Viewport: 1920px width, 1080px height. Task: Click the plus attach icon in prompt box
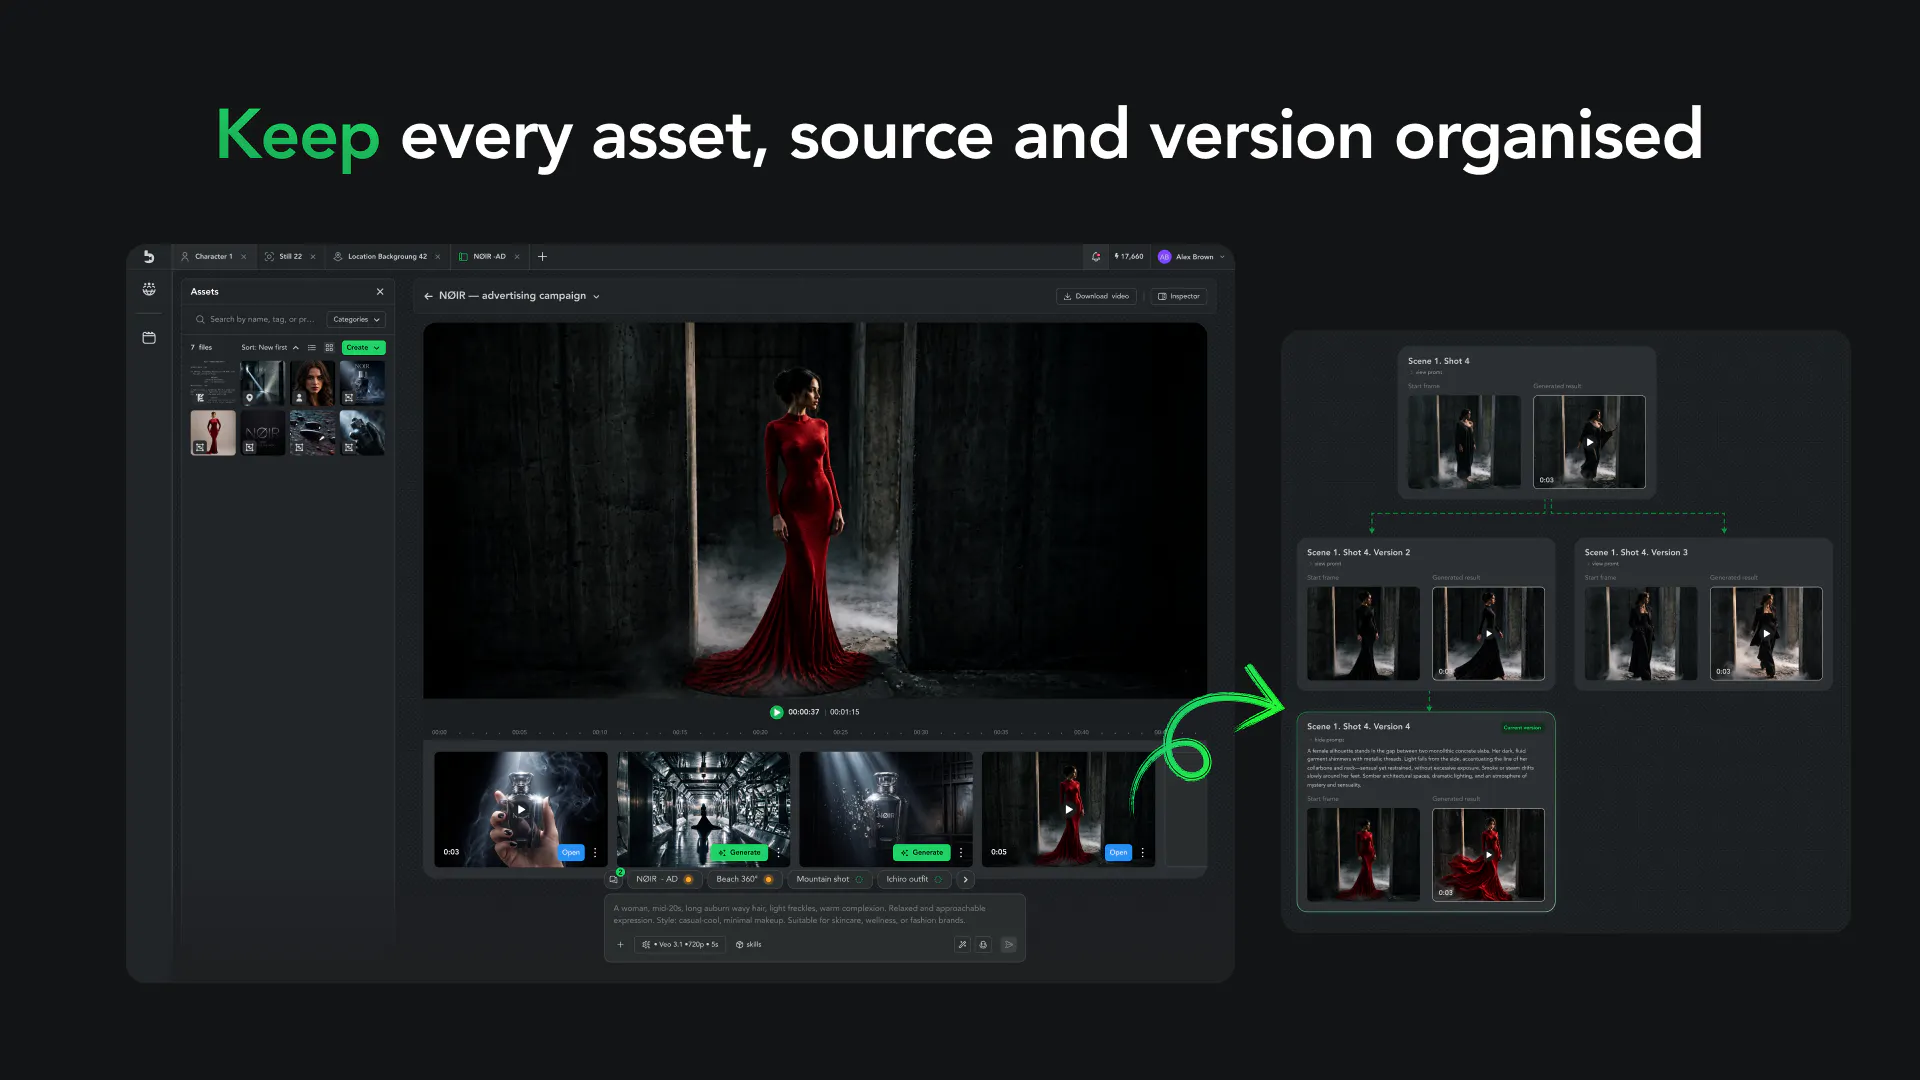coord(620,944)
